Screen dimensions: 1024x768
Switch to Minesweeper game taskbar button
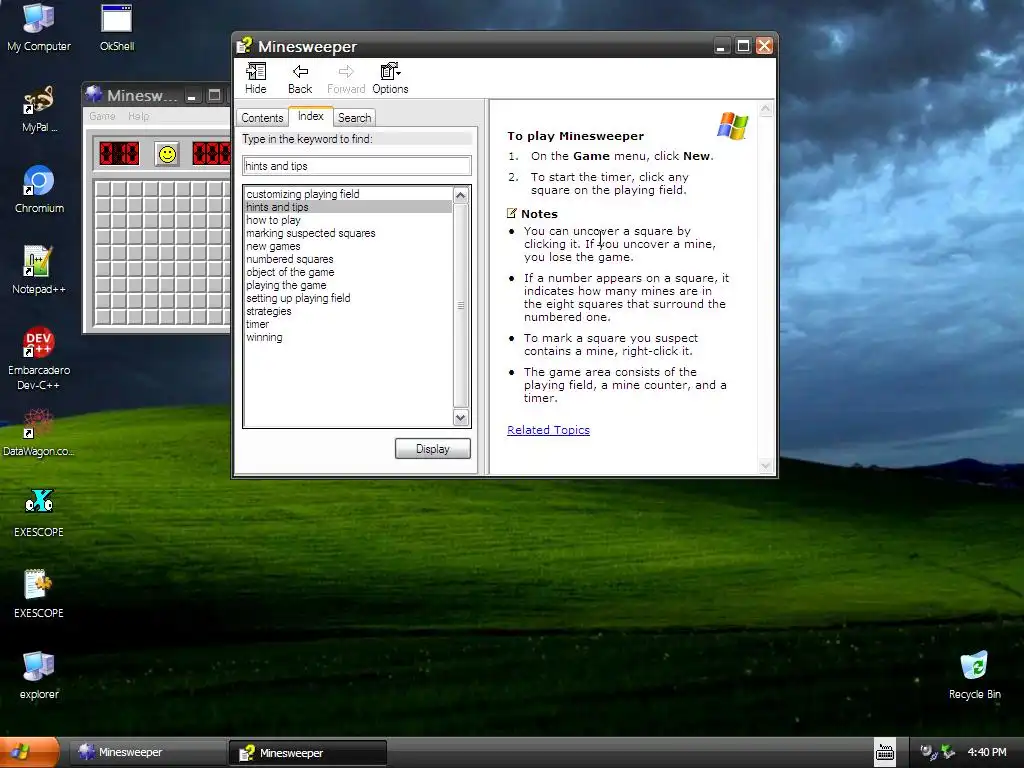146,752
